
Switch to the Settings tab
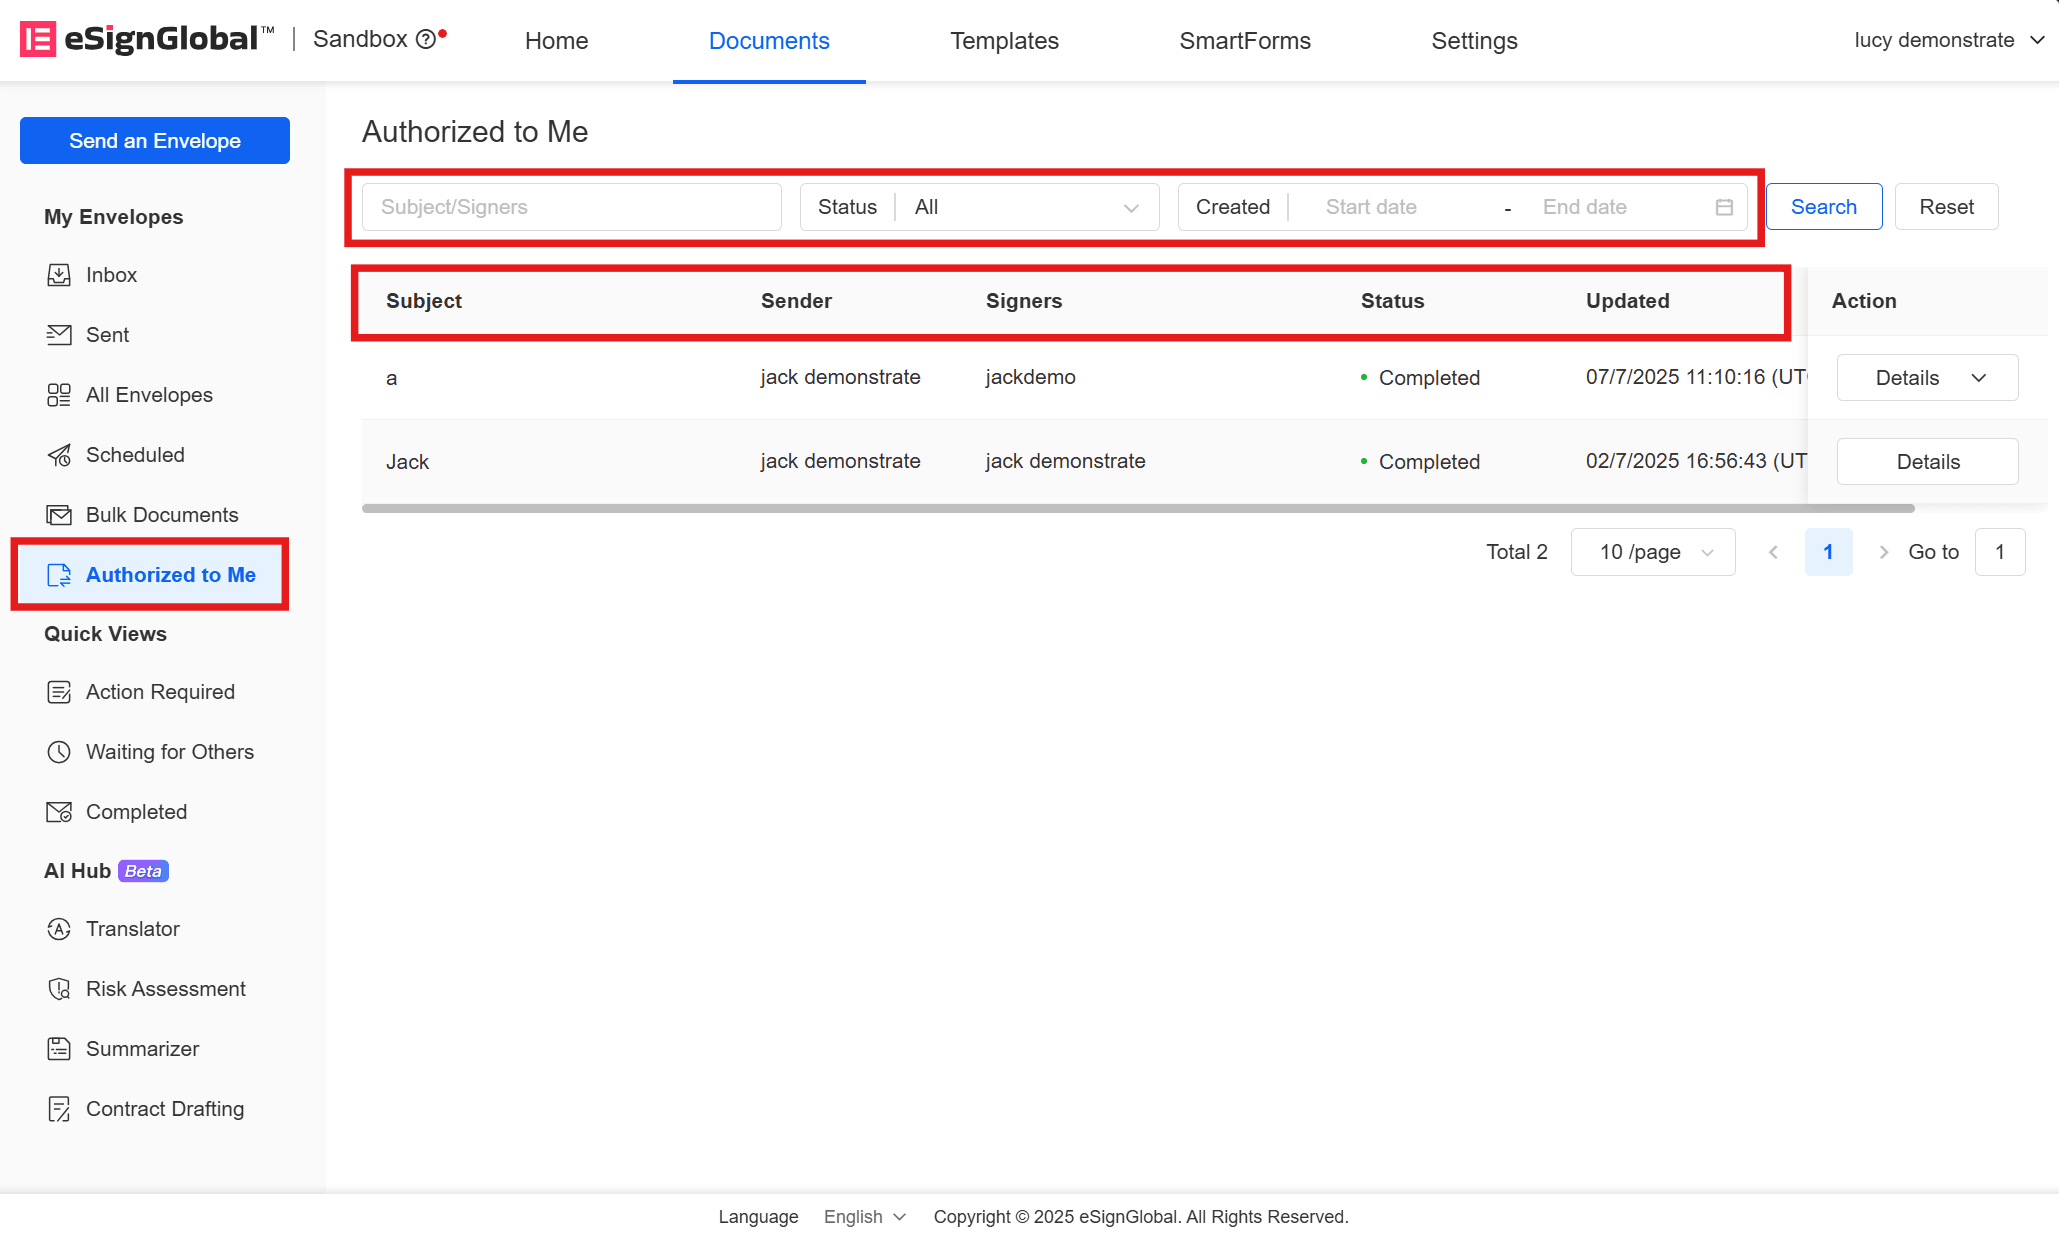(1474, 41)
